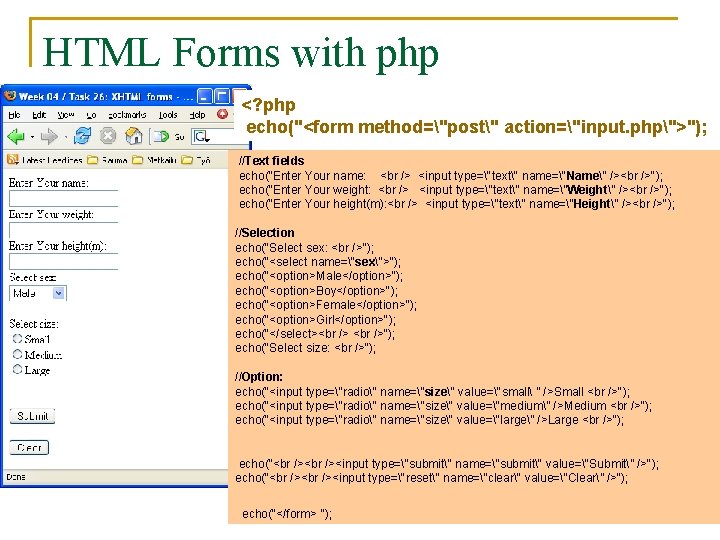This screenshot has width=720, height=540.
Task: Open the Bookmarks menu
Action: pyautogui.click(x=127, y=115)
